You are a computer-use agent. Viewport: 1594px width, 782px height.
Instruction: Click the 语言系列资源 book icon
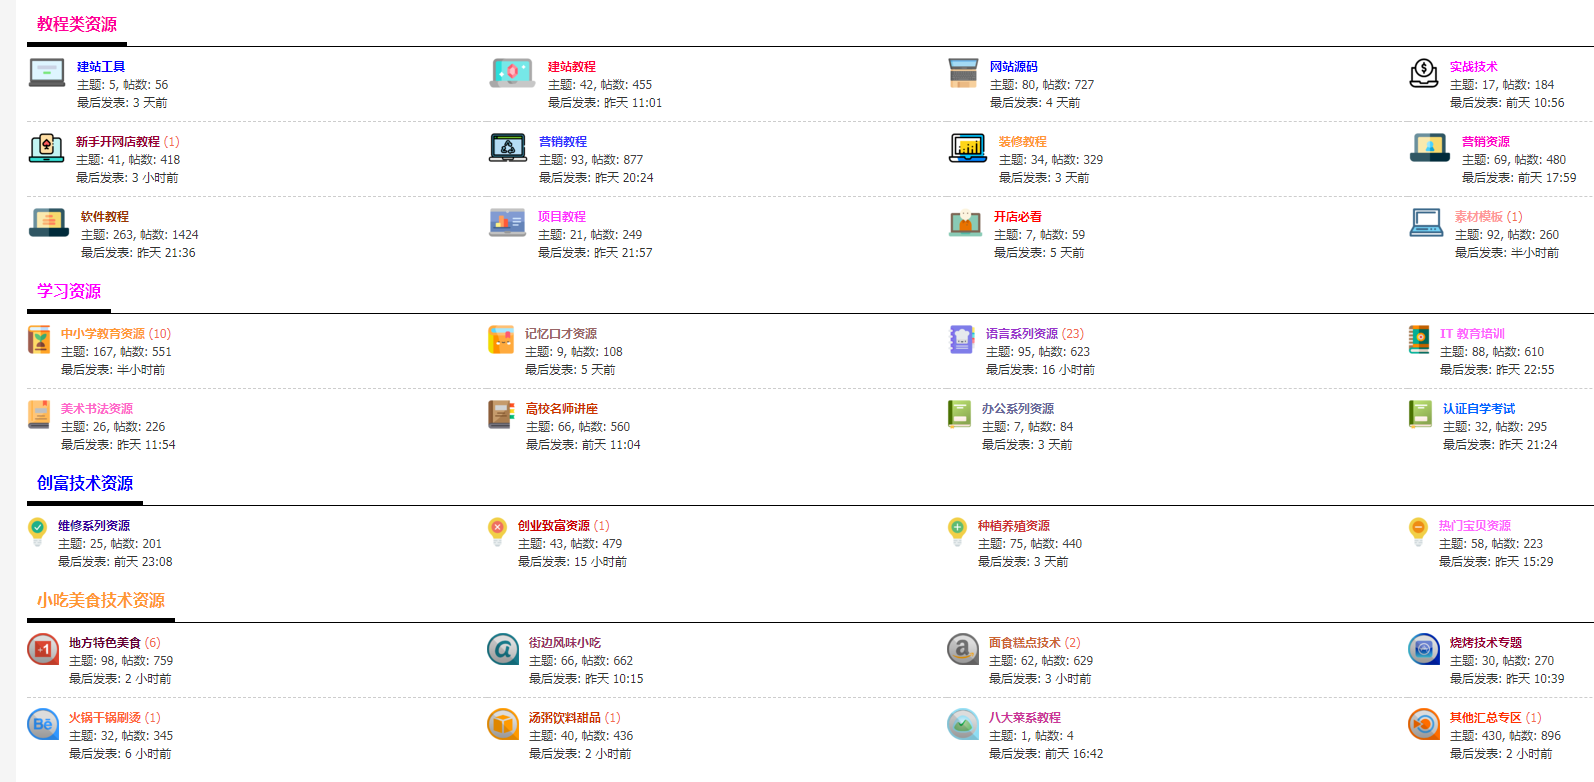pyautogui.click(x=961, y=340)
